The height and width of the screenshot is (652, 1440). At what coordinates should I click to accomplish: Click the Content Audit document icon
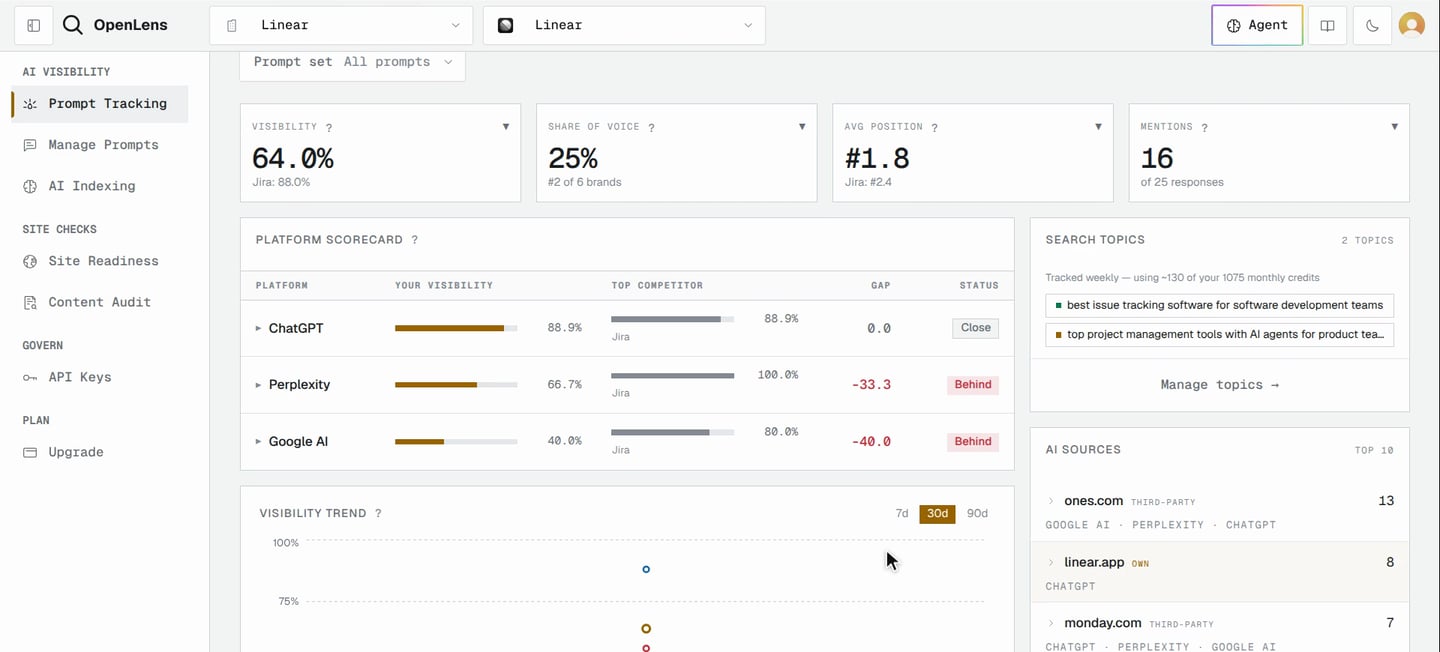[x=30, y=302]
